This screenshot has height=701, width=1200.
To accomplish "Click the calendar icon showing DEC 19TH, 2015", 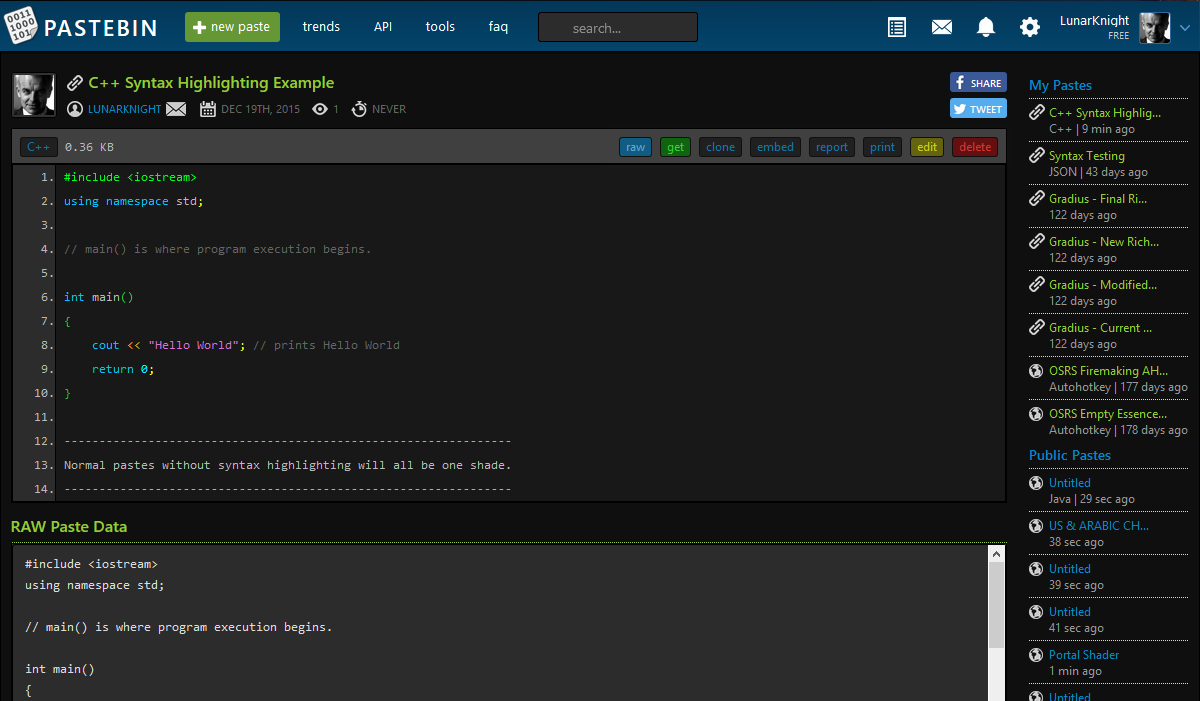I will [x=207, y=109].
